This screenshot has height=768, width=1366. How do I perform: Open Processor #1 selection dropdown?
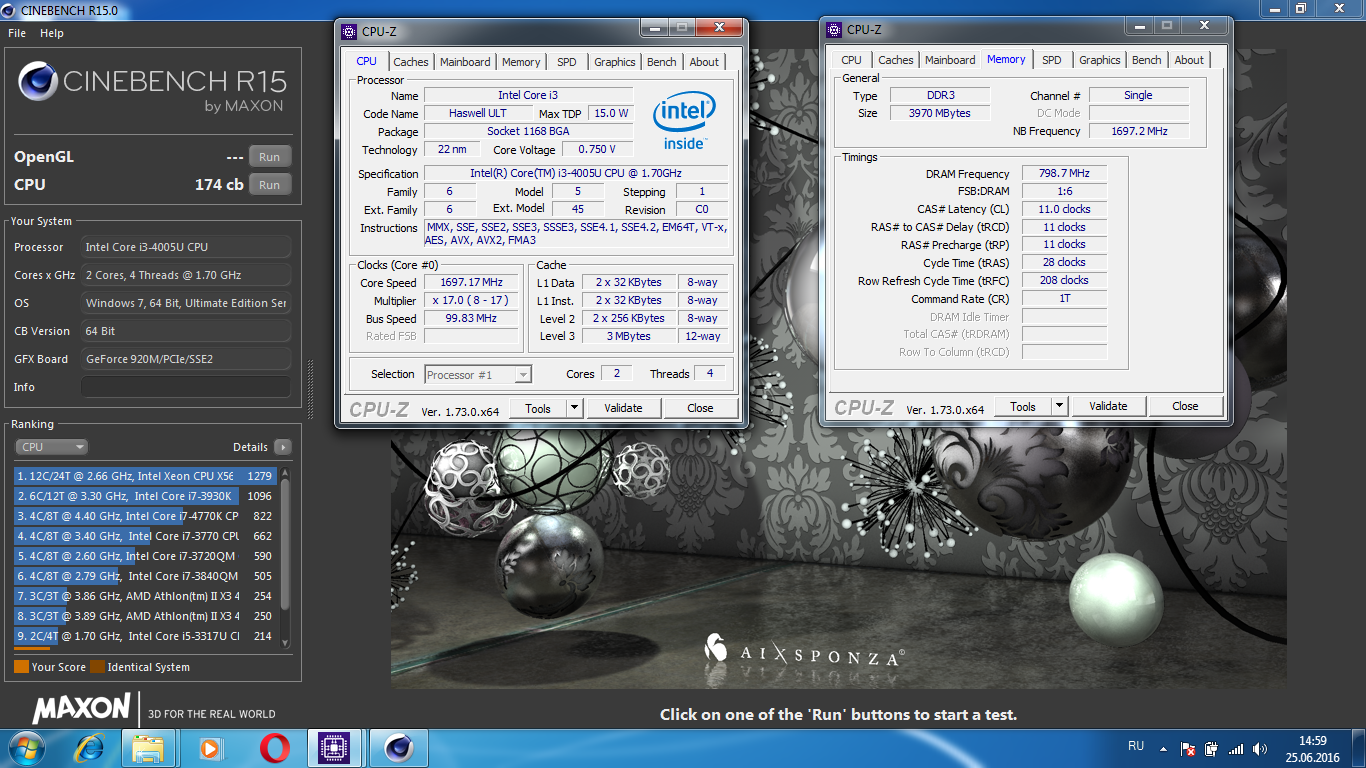tap(478, 375)
